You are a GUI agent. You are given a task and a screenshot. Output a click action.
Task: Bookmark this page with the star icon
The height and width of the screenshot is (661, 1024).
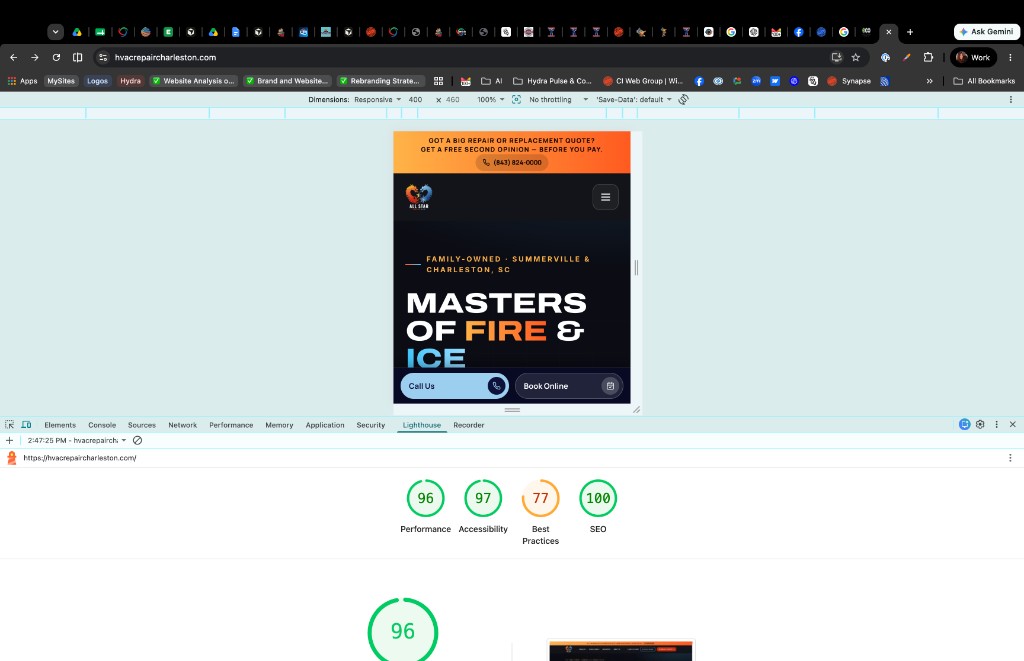point(856,57)
